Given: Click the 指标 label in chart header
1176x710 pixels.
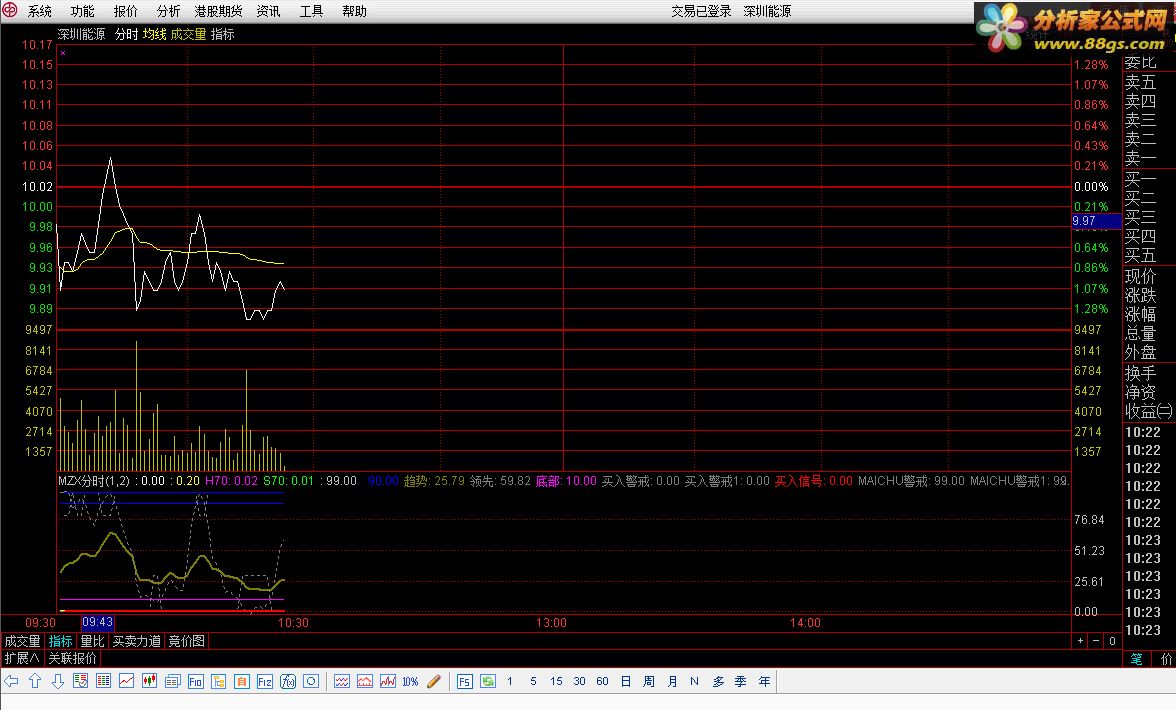Looking at the screenshot, I should [223, 34].
